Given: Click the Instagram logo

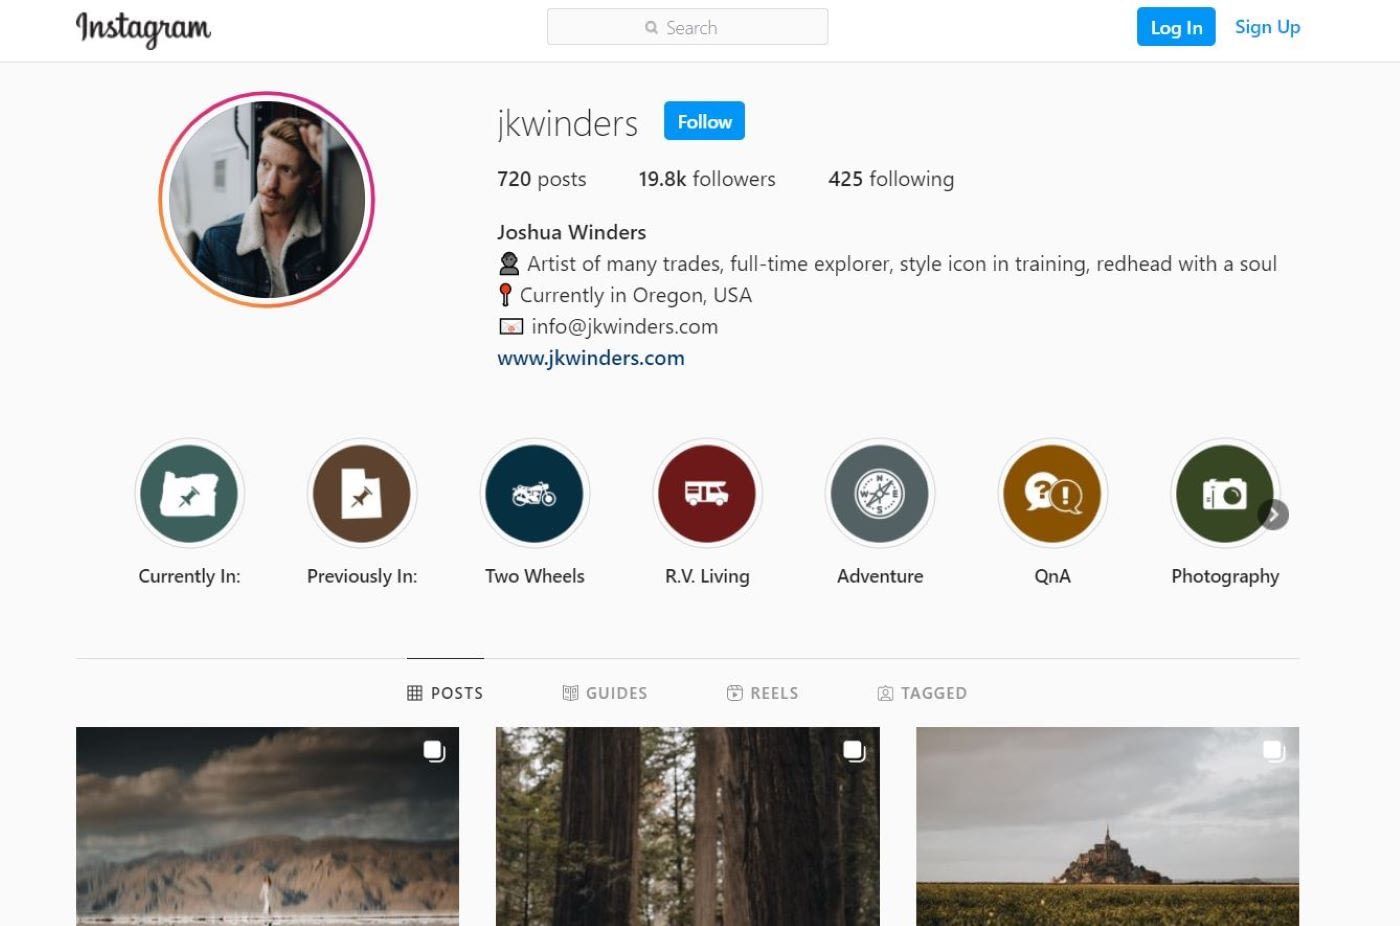Looking at the screenshot, I should pos(143,29).
